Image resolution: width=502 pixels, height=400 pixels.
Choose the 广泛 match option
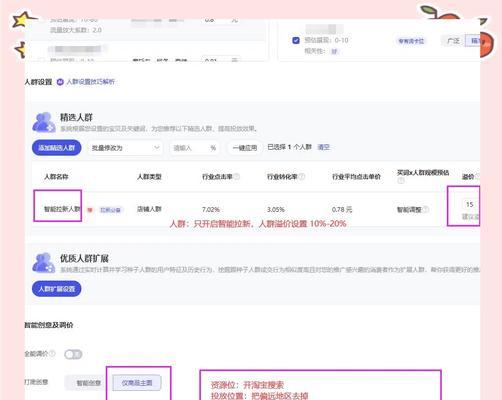click(453, 41)
